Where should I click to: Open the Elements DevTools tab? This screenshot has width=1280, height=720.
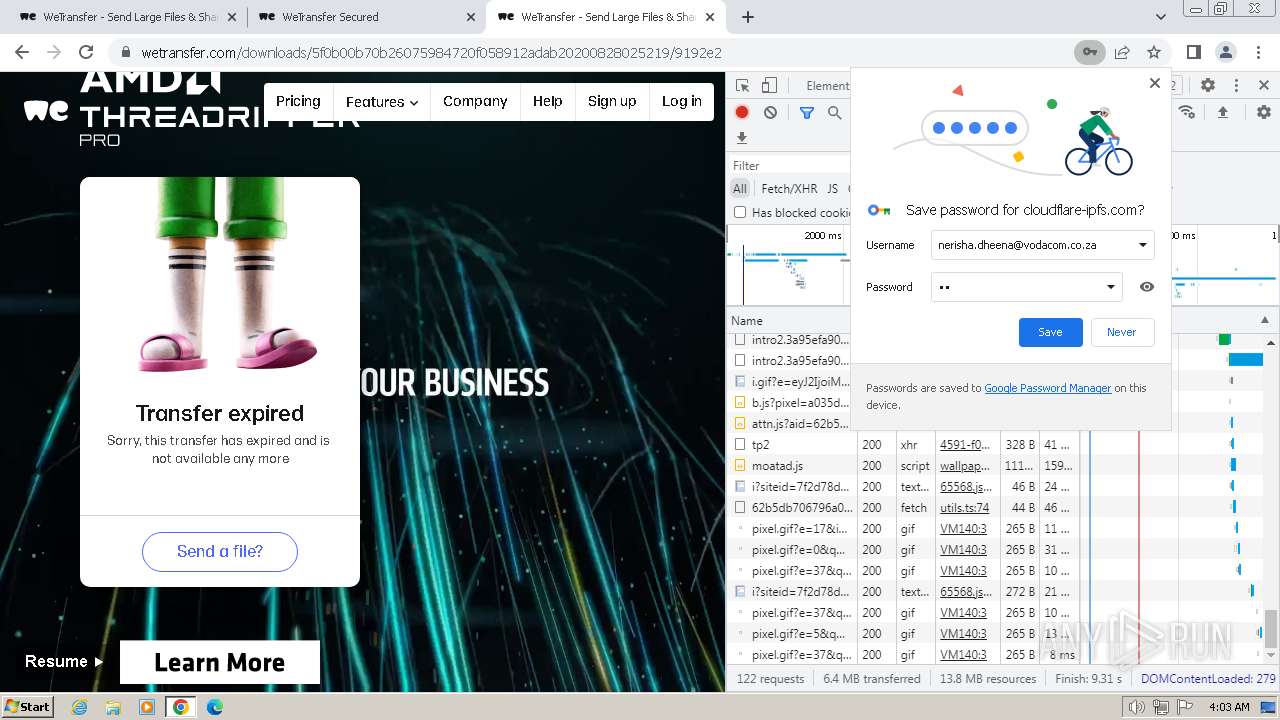pos(828,86)
